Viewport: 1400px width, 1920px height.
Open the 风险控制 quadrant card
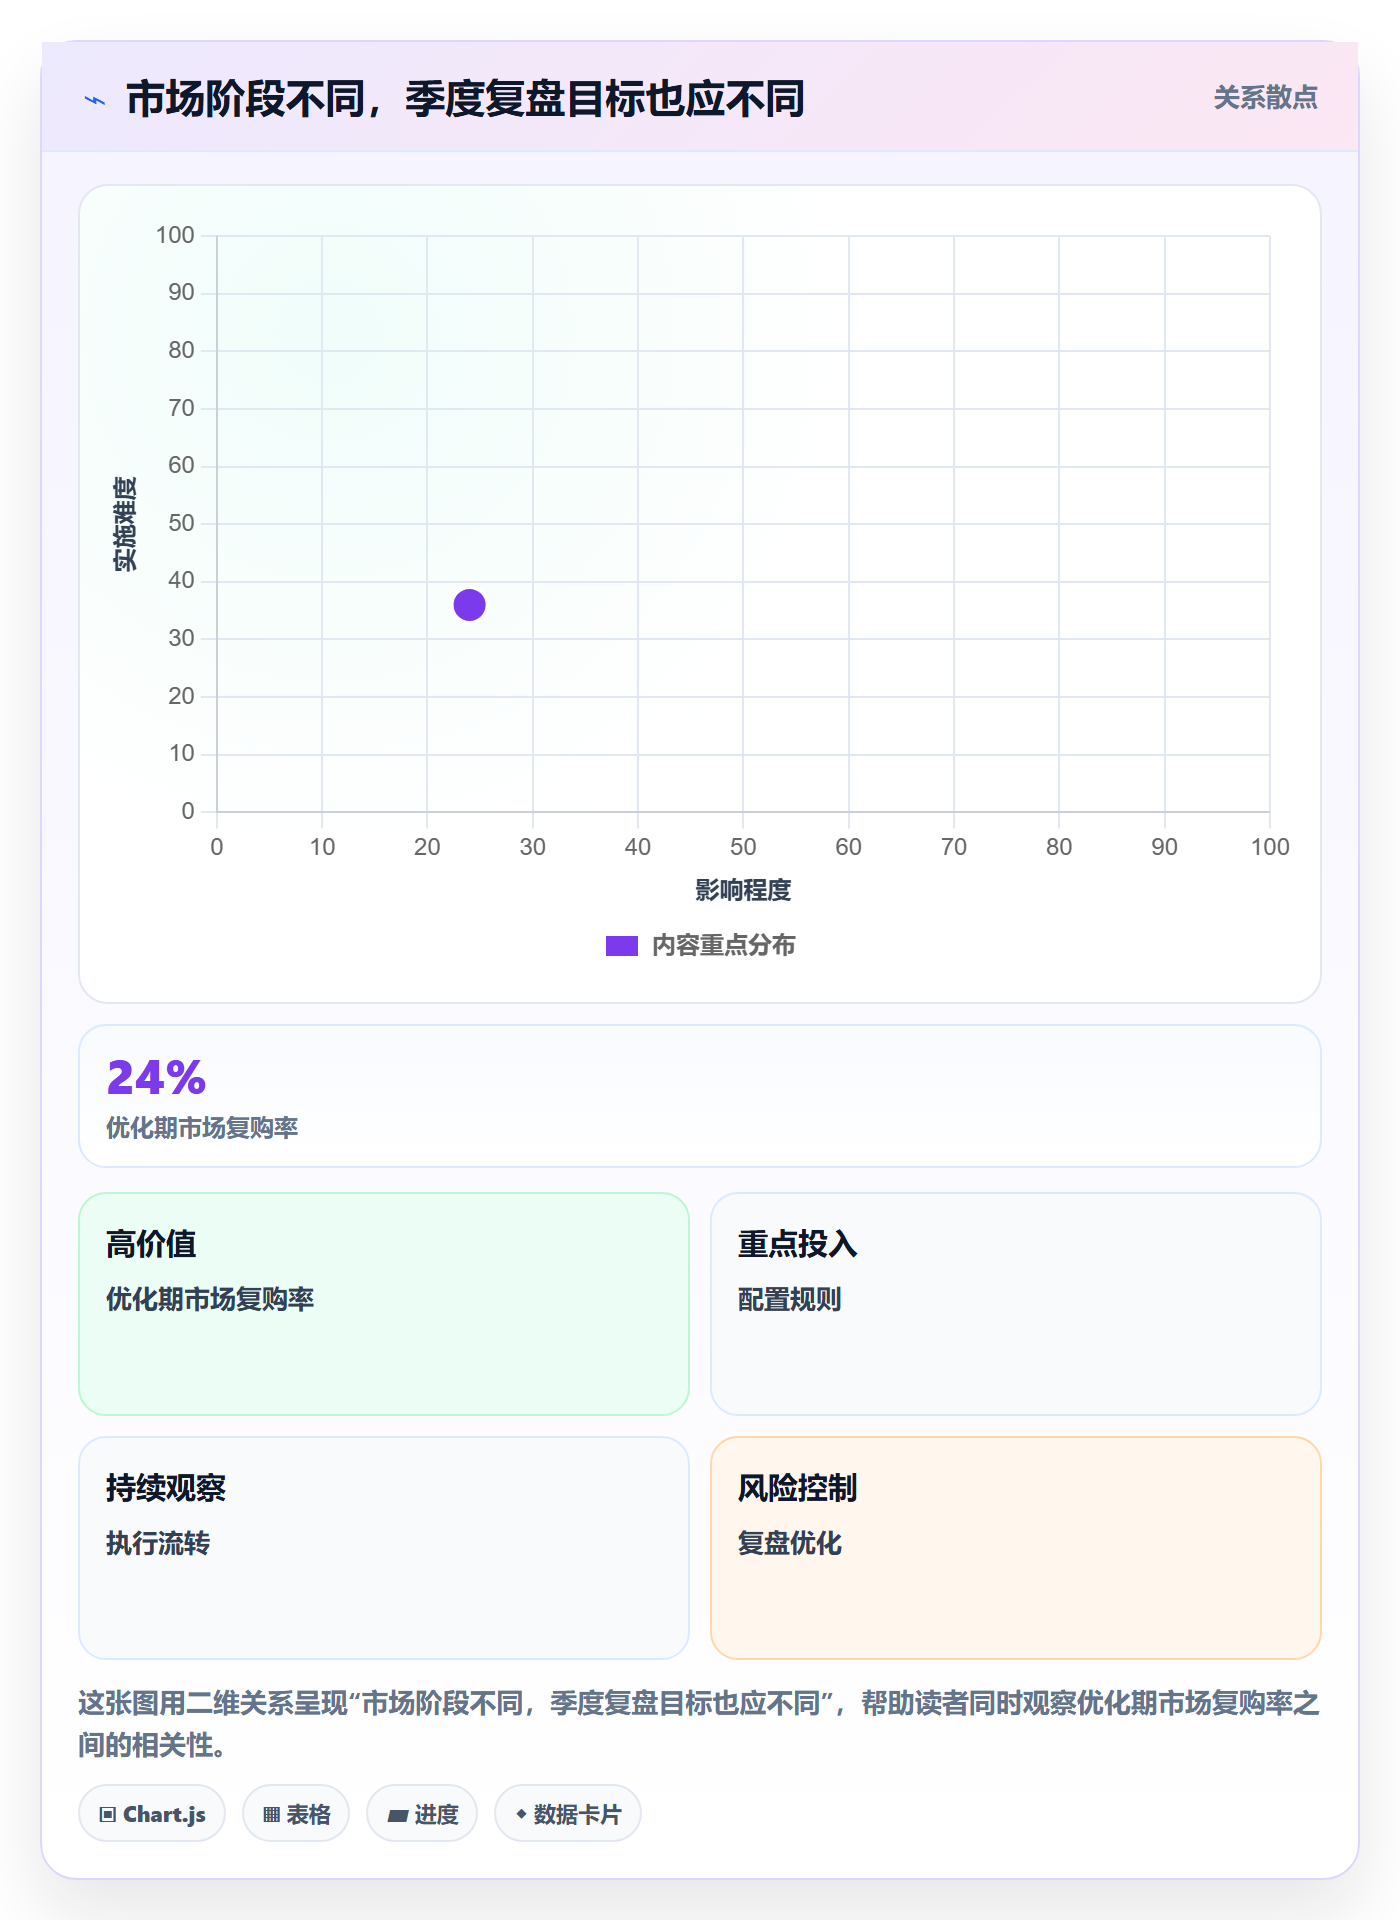[1016, 1548]
